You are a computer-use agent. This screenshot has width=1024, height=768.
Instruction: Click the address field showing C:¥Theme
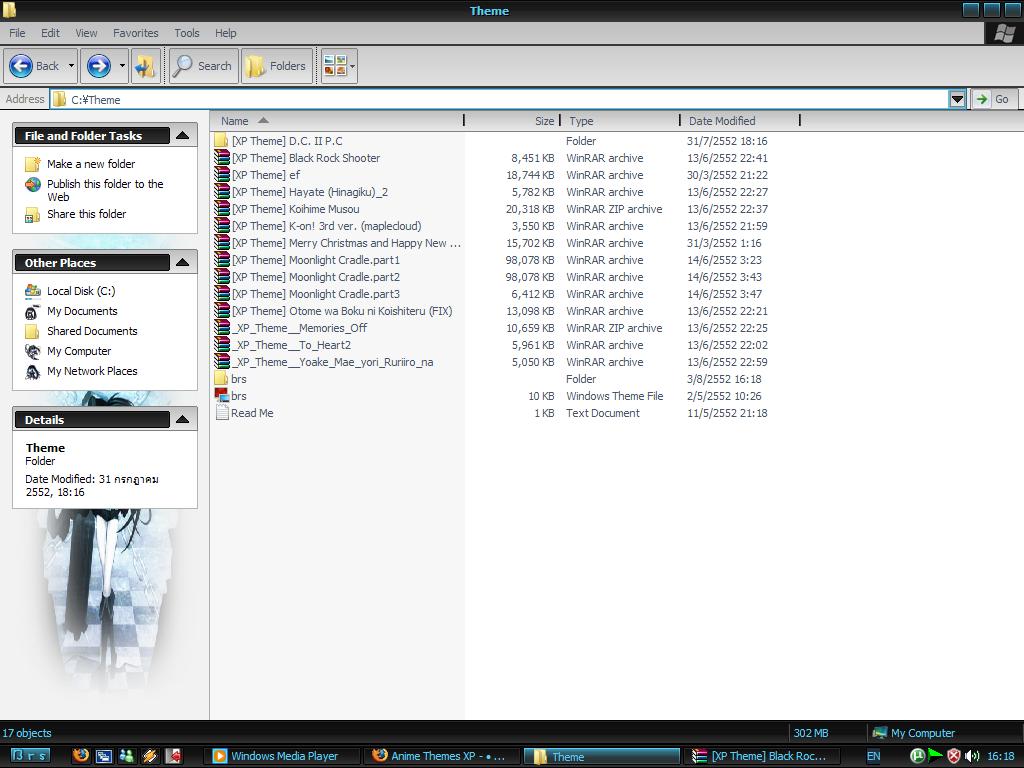pyautogui.click(x=500, y=99)
